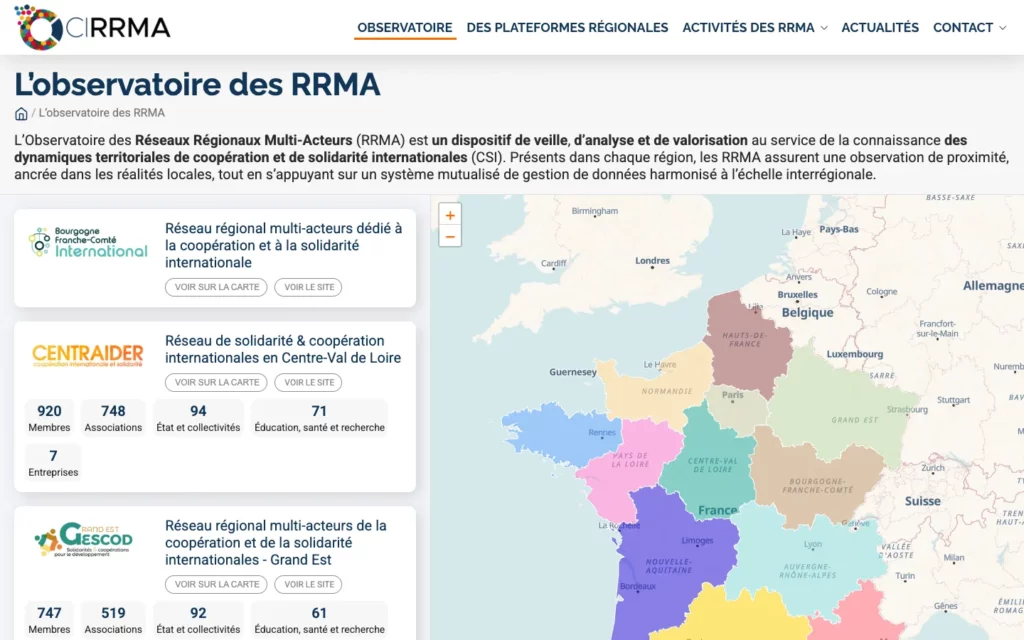Click the Londres label on the map
Viewport: 1024px width, 640px height.
pyautogui.click(x=652, y=261)
